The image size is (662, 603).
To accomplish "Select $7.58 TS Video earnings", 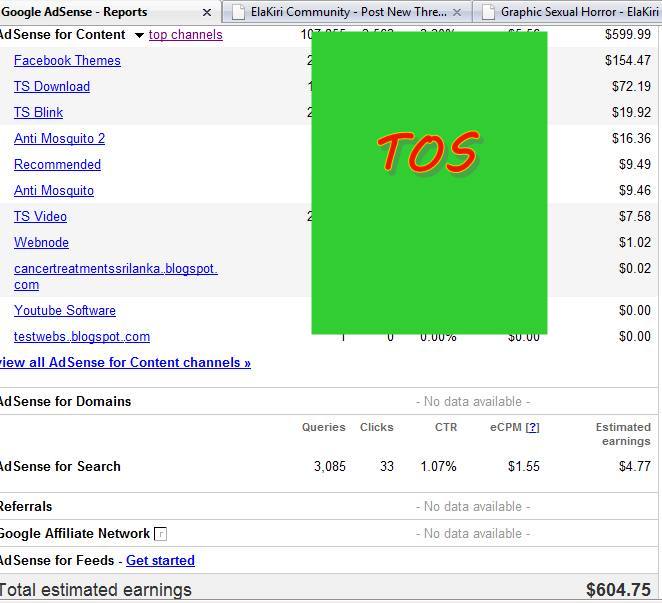I will (635, 217).
